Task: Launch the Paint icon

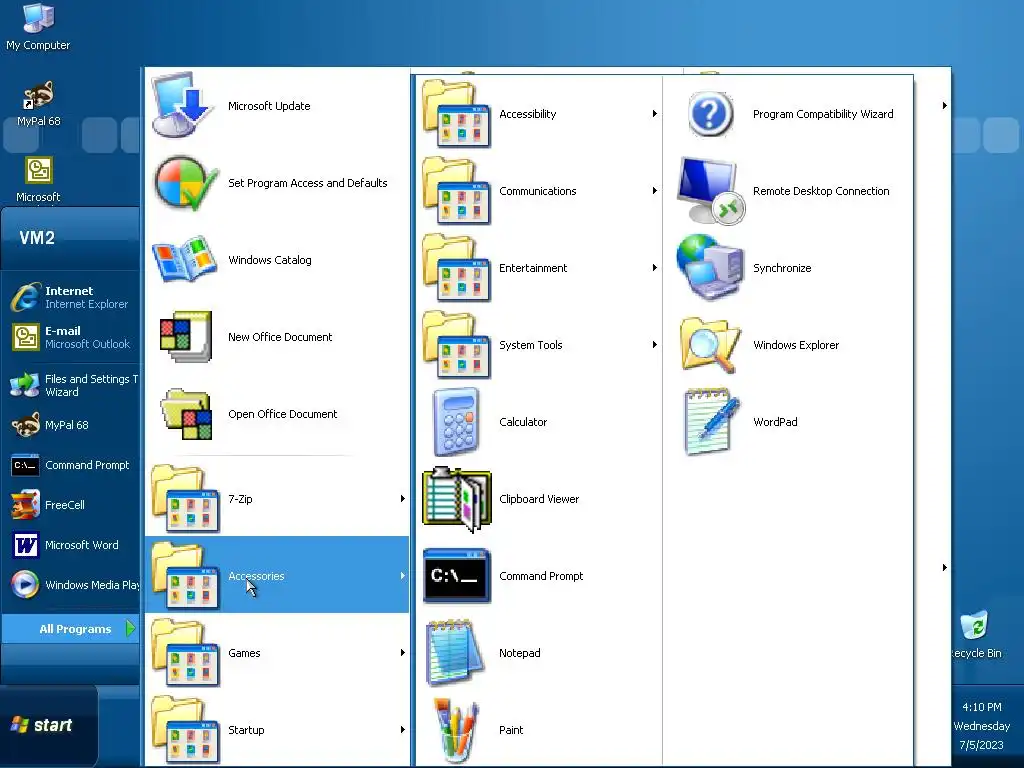Action: [x=456, y=730]
